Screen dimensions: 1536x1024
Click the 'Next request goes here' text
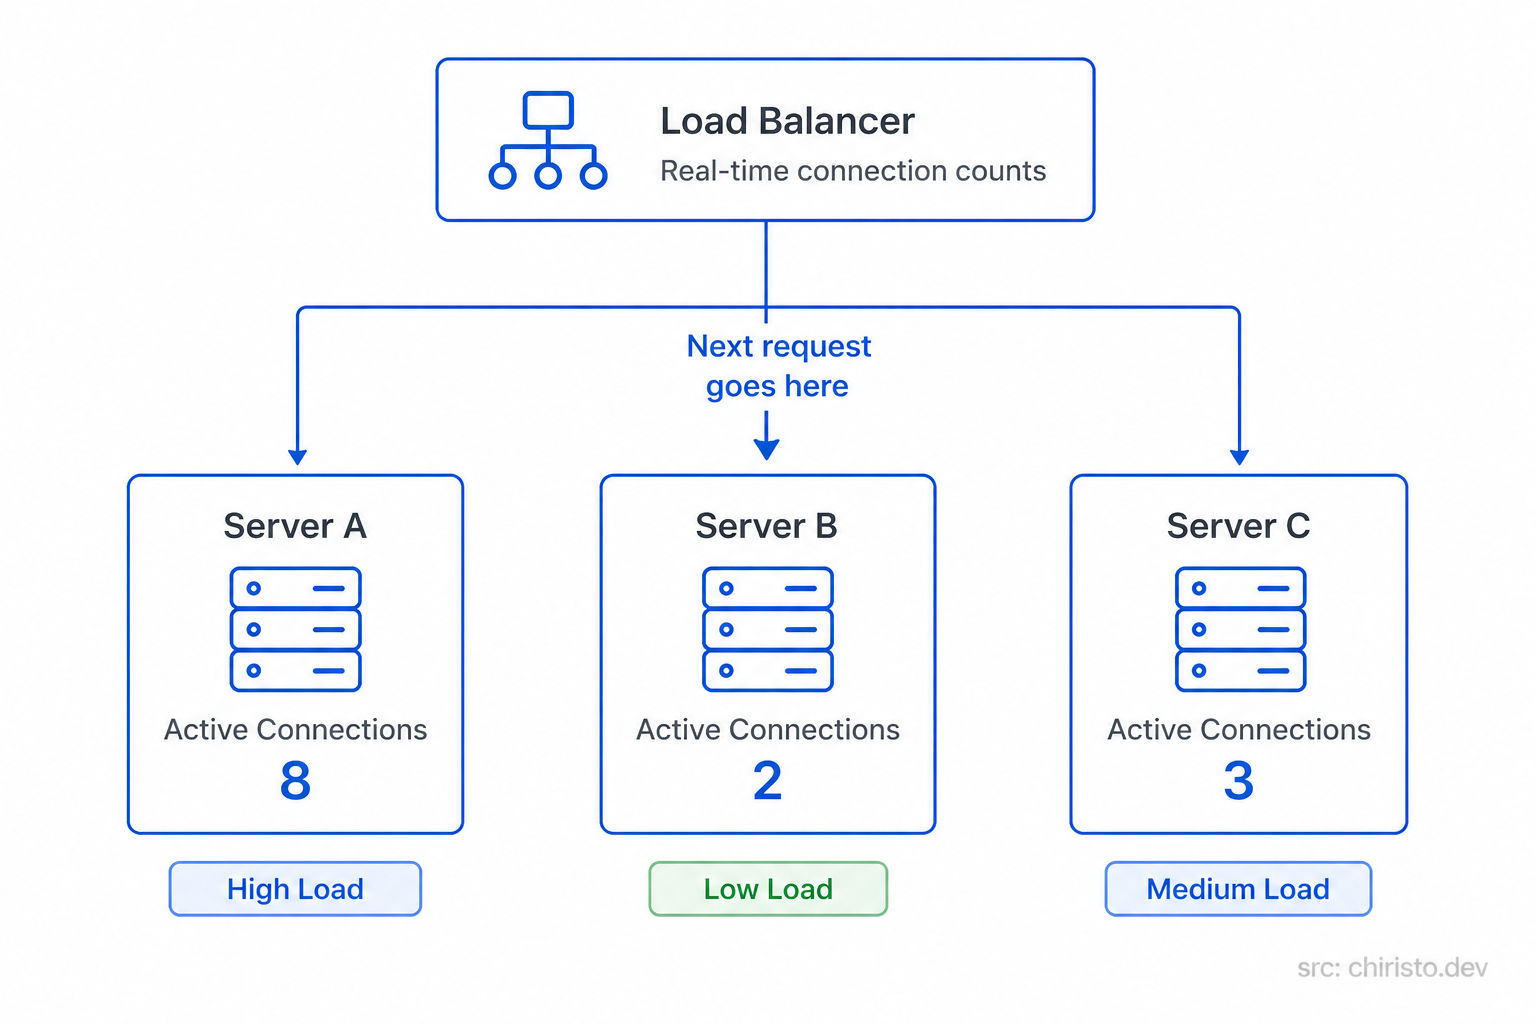tap(778, 366)
